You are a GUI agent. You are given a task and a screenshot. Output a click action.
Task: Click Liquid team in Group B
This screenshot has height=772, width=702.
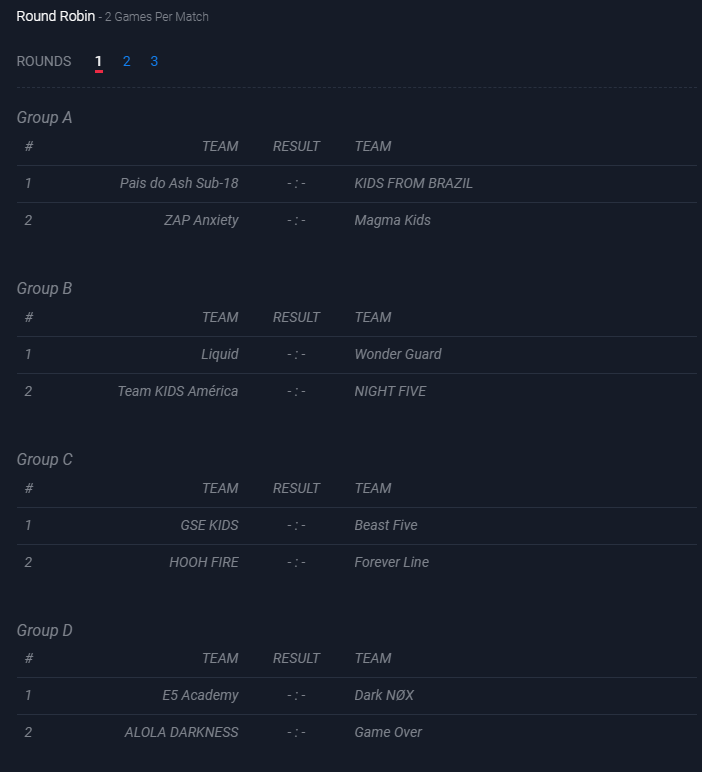[x=220, y=354]
